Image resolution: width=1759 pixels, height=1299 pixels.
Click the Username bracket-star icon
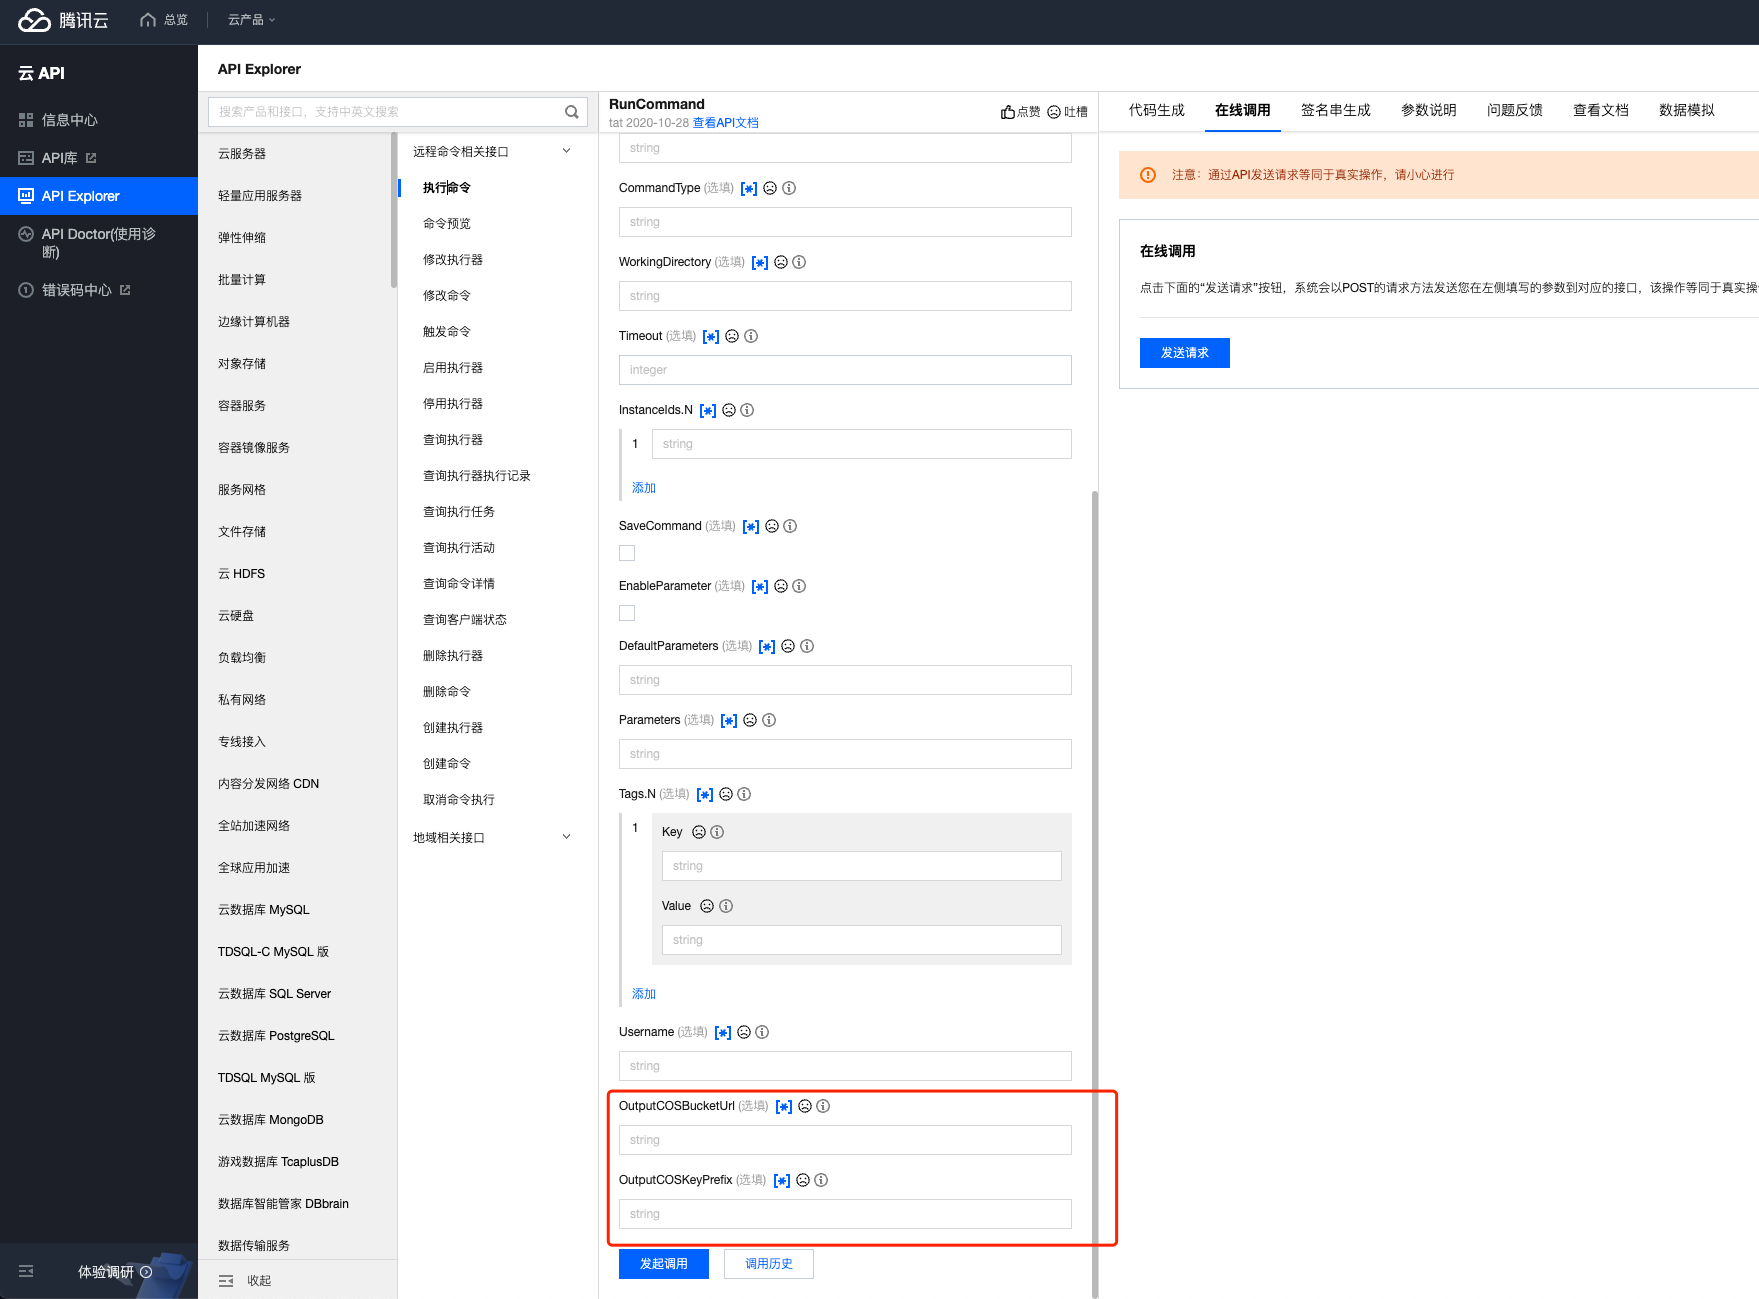[723, 1033]
